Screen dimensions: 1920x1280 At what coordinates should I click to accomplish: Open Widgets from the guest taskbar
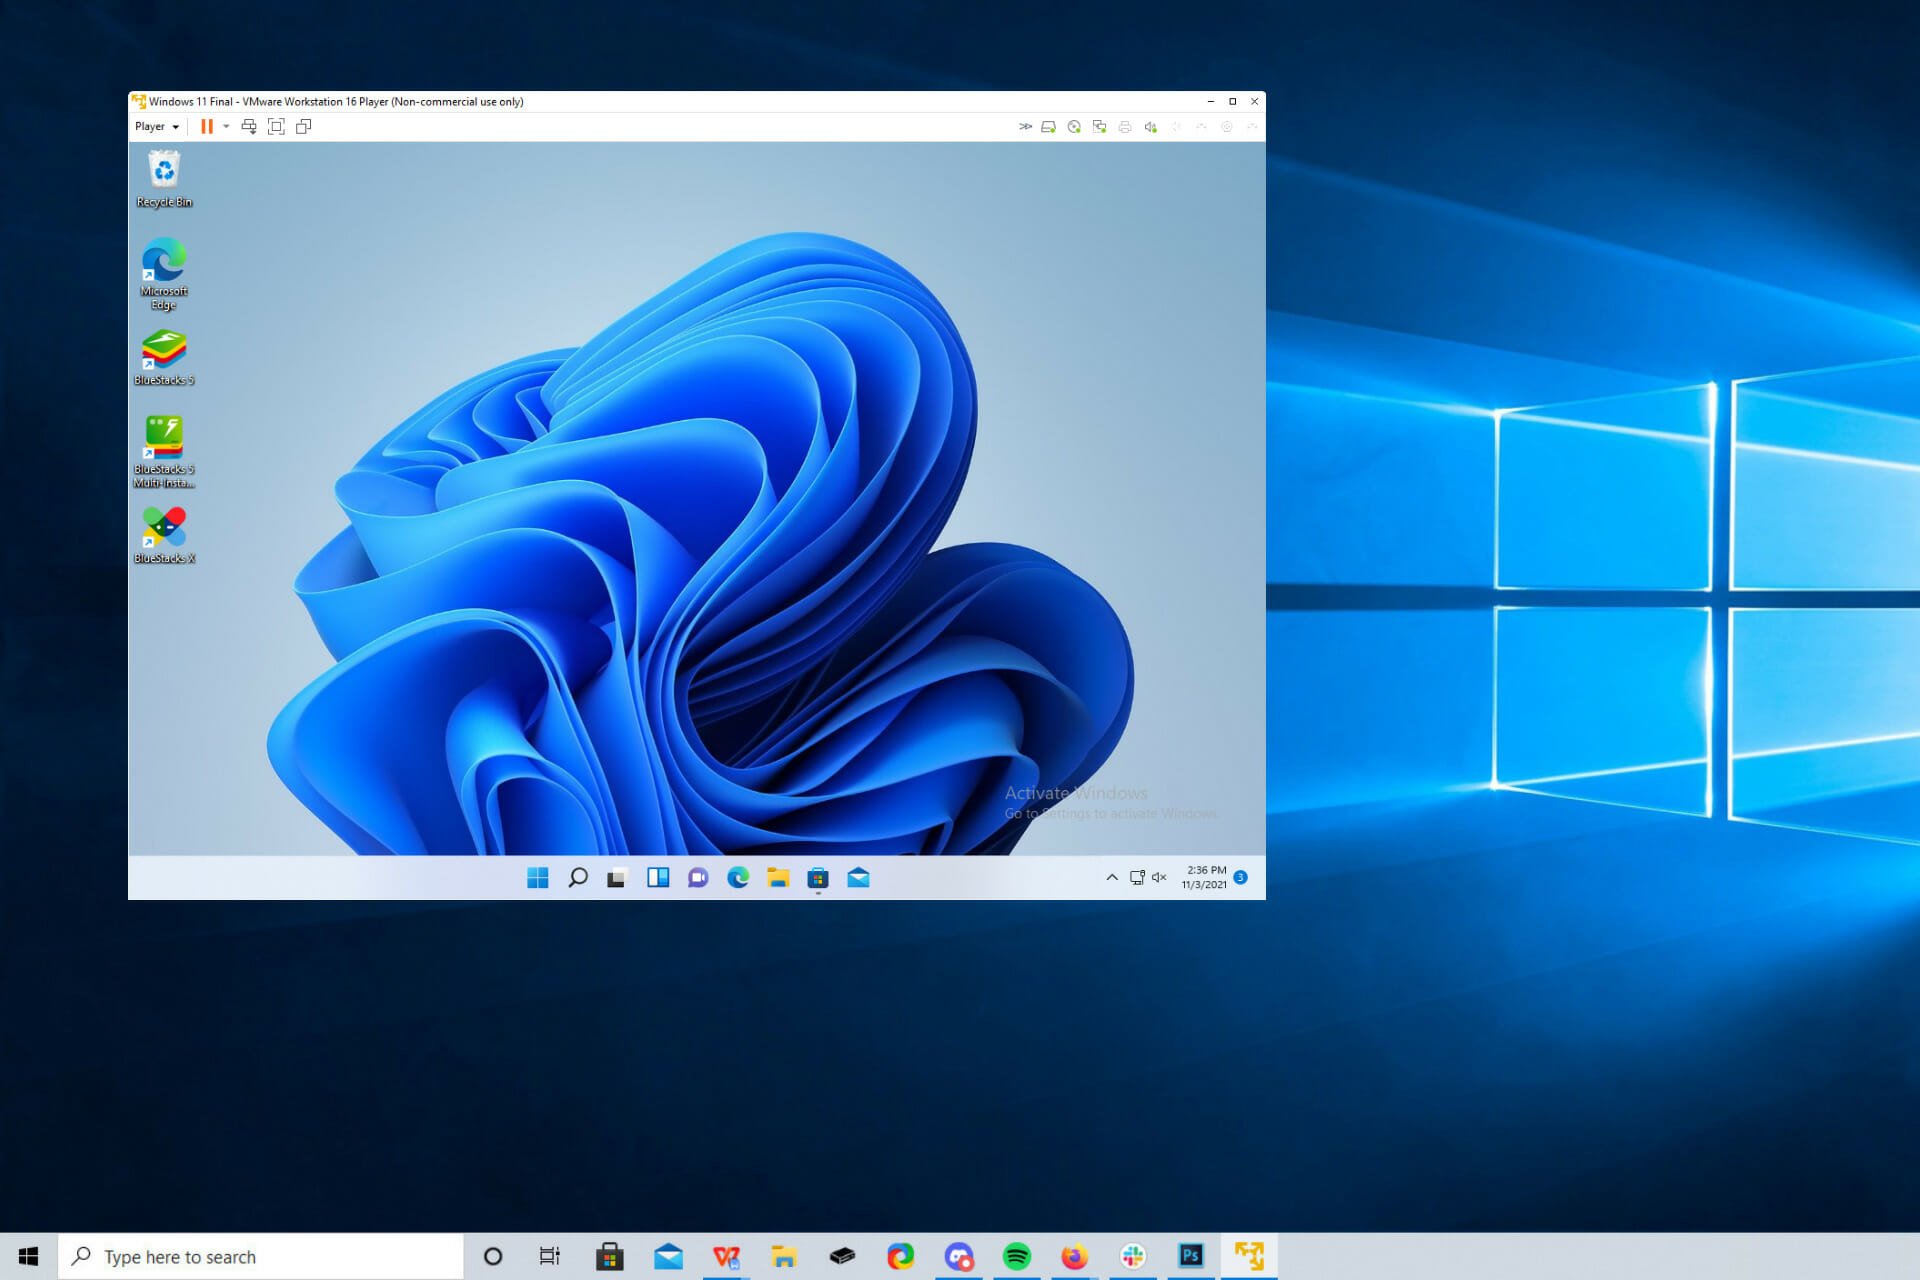658,878
